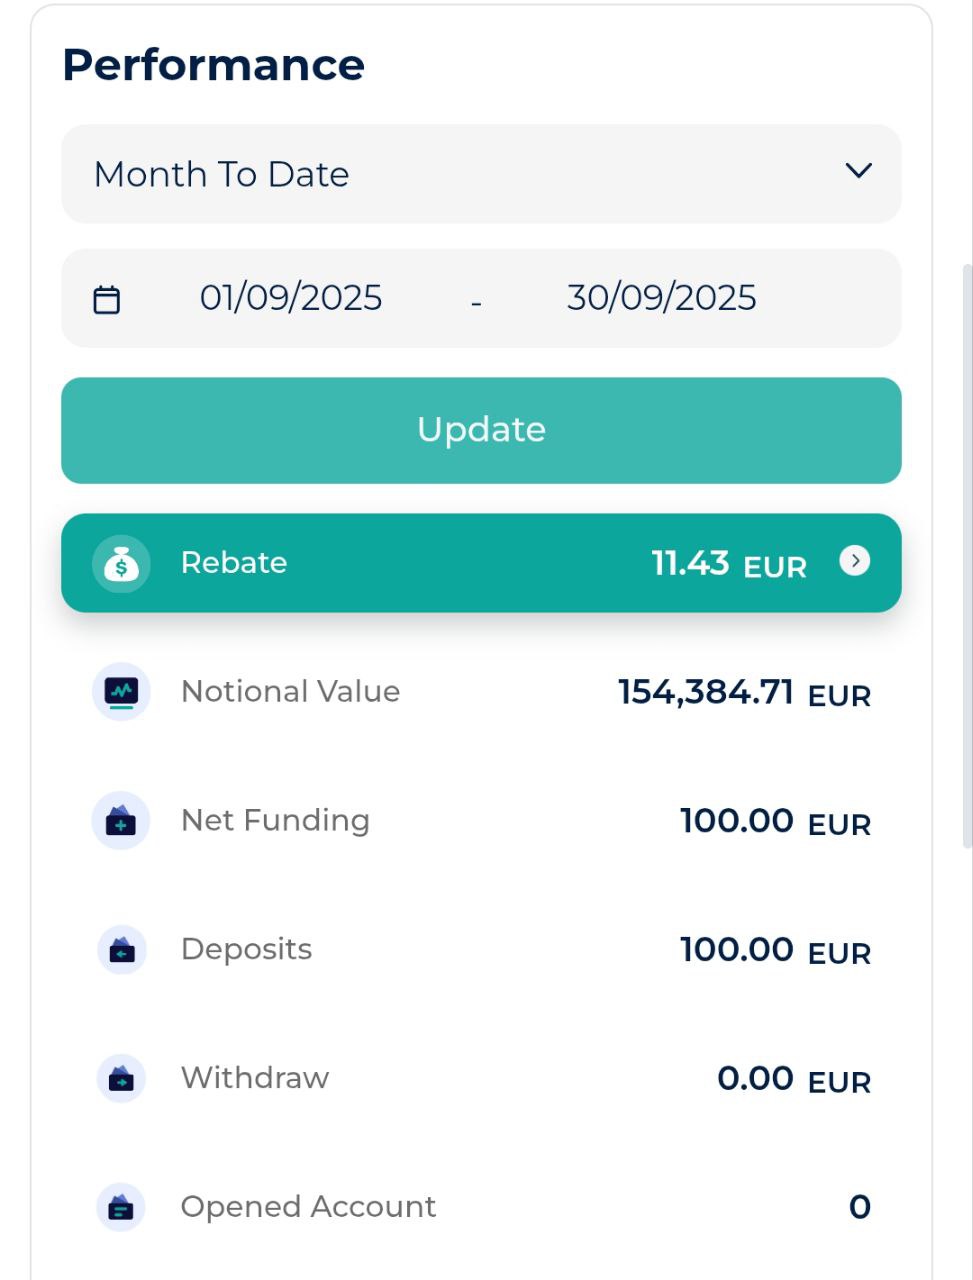Click the Withdraw amount 0.00 EUR
Screen dimensions: 973x1280
[793, 1079]
